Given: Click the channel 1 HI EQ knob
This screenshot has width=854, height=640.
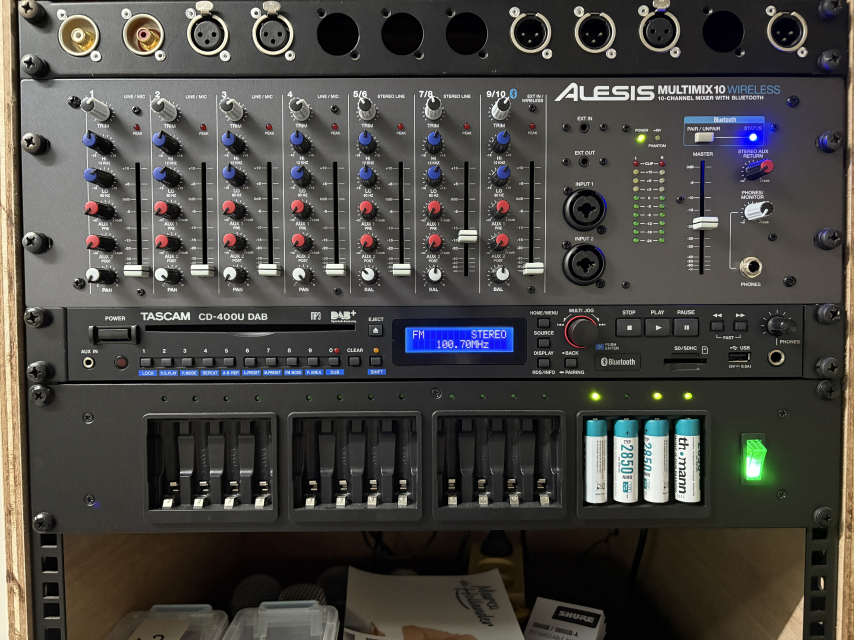Looking at the screenshot, I should pyautogui.click(x=97, y=143).
